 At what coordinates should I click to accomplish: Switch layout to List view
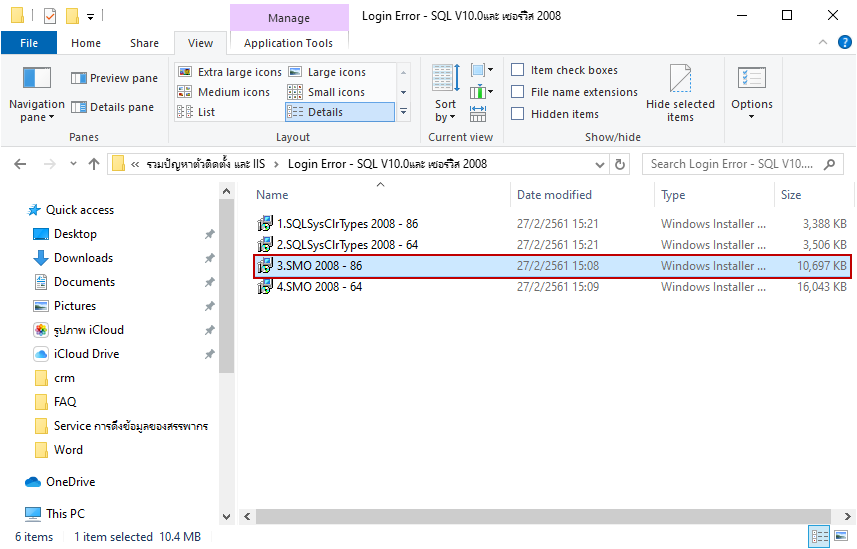click(x=197, y=112)
